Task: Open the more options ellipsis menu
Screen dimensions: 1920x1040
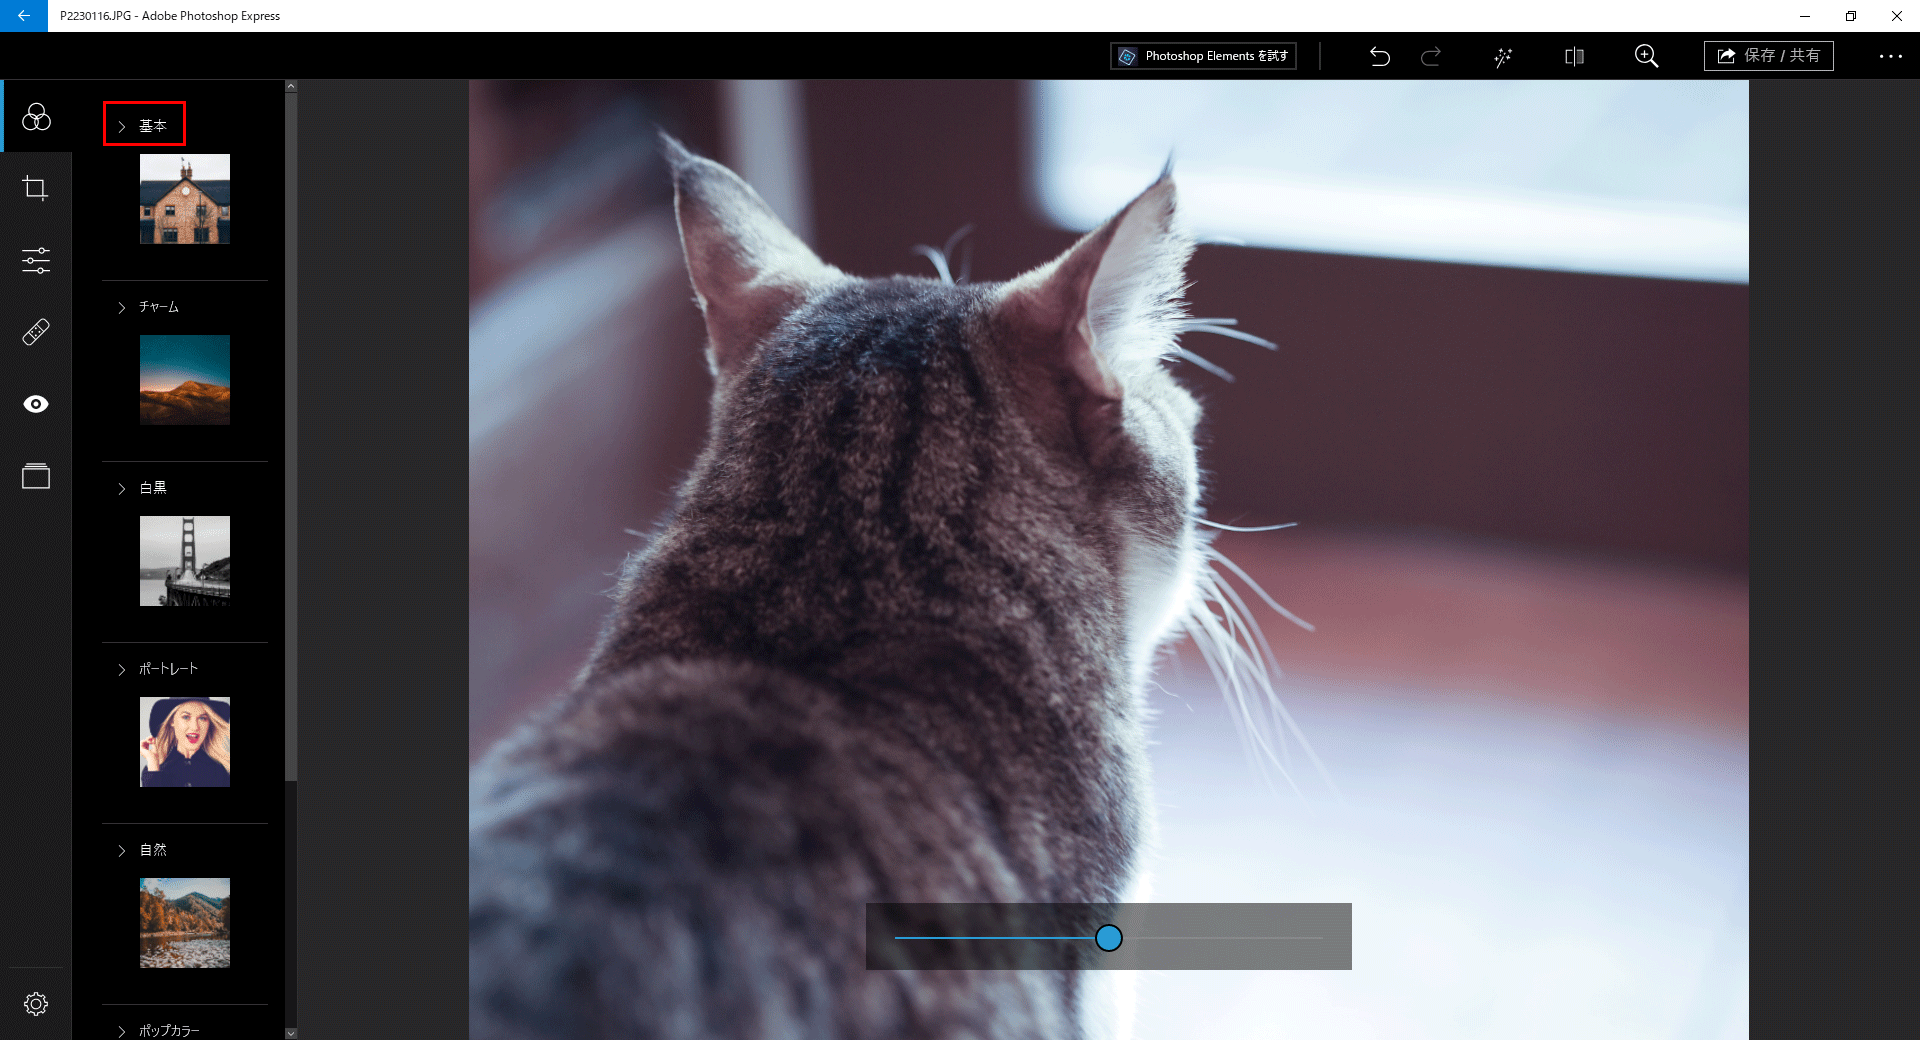Action: coord(1890,56)
